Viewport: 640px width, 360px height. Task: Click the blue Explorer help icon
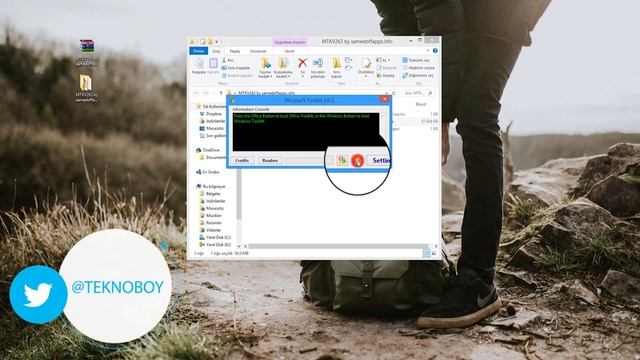pos(435,51)
